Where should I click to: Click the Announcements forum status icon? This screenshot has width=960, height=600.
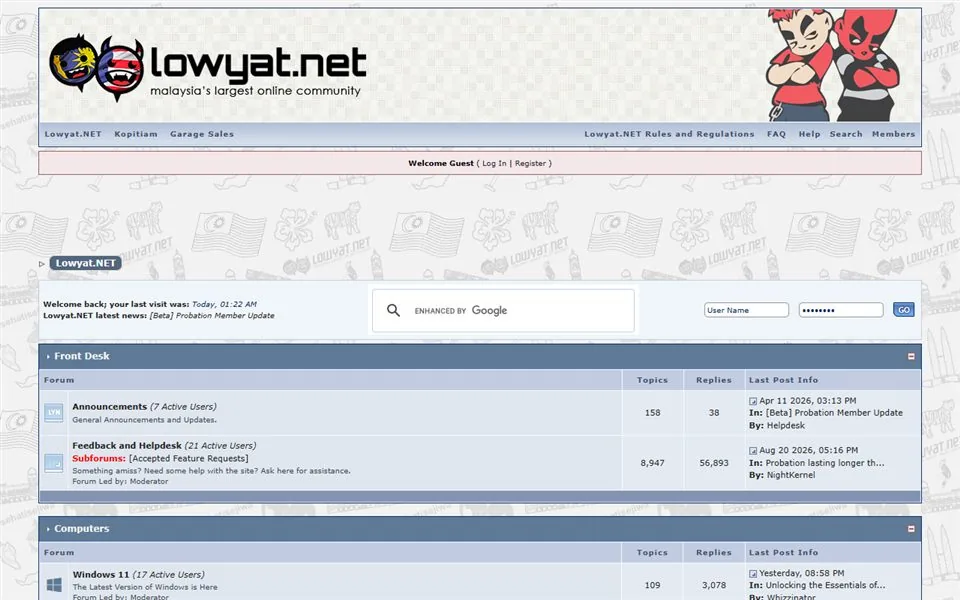(x=54, y=413)
